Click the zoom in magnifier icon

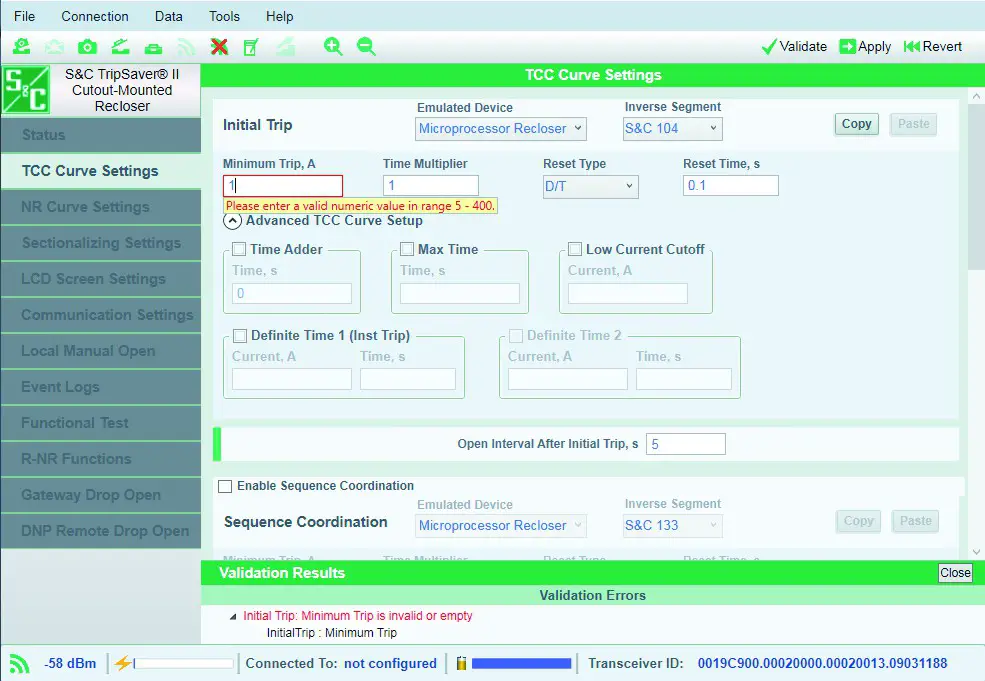333,46
